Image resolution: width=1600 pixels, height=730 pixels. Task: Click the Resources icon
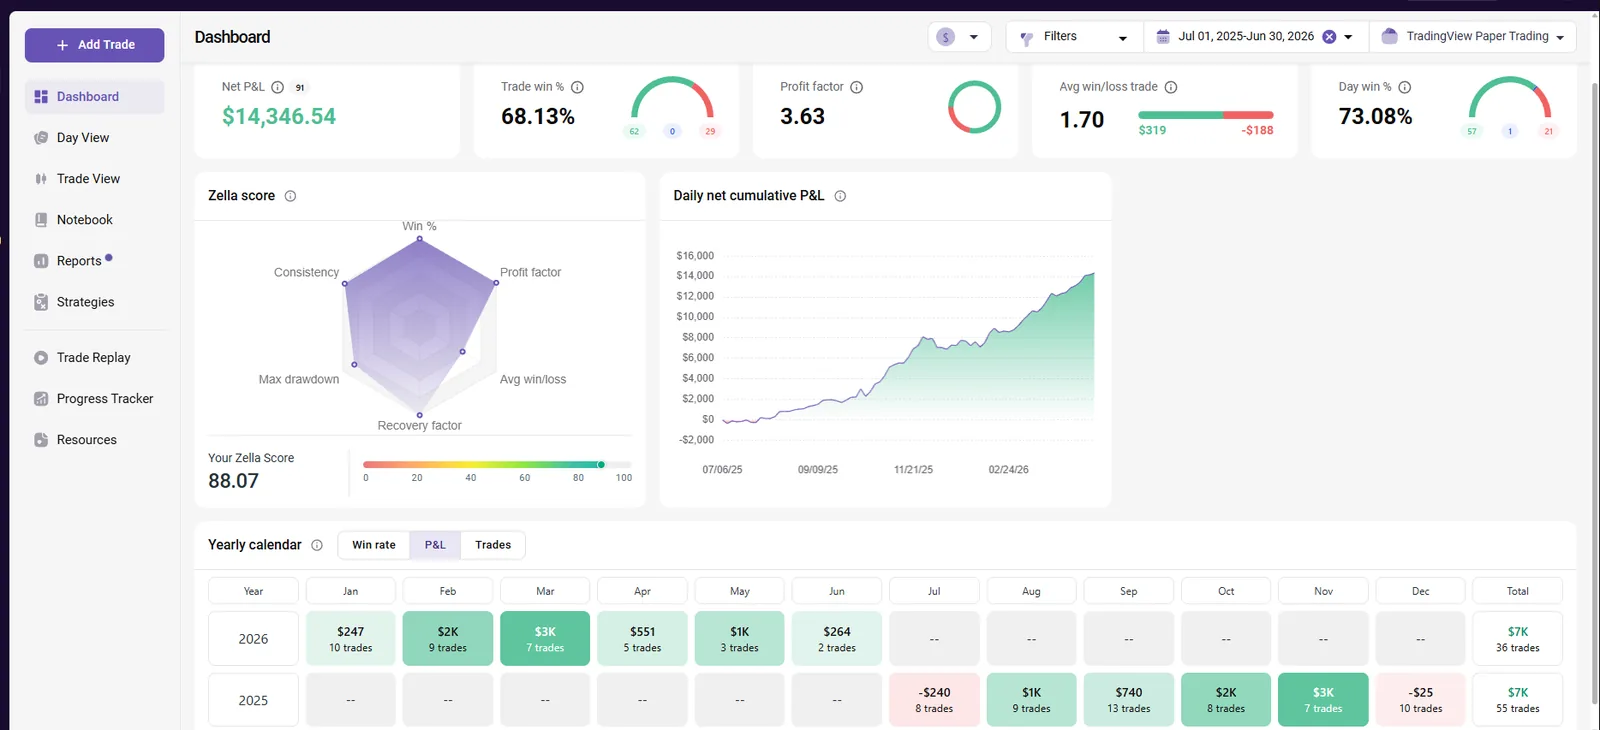coord(41,440)
